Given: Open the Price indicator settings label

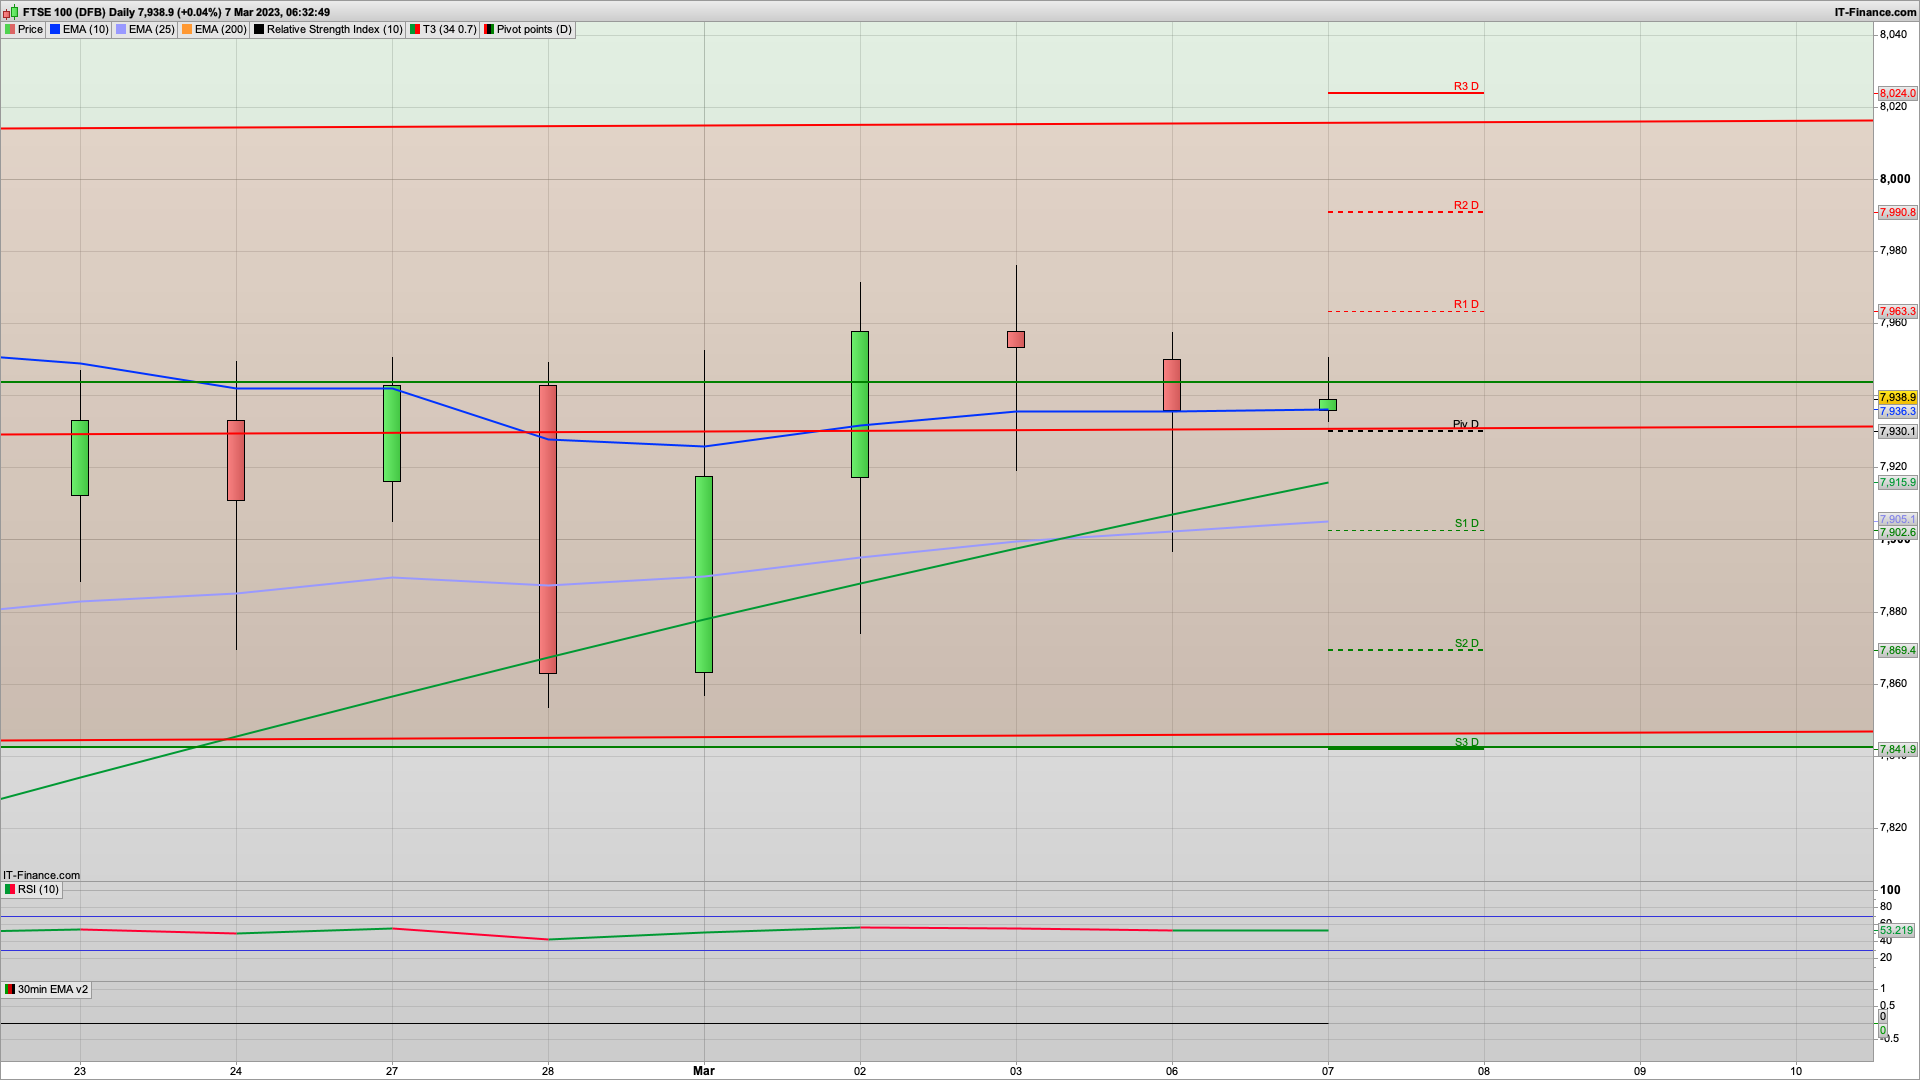Looking at the screenshot, I should (30, 29).
